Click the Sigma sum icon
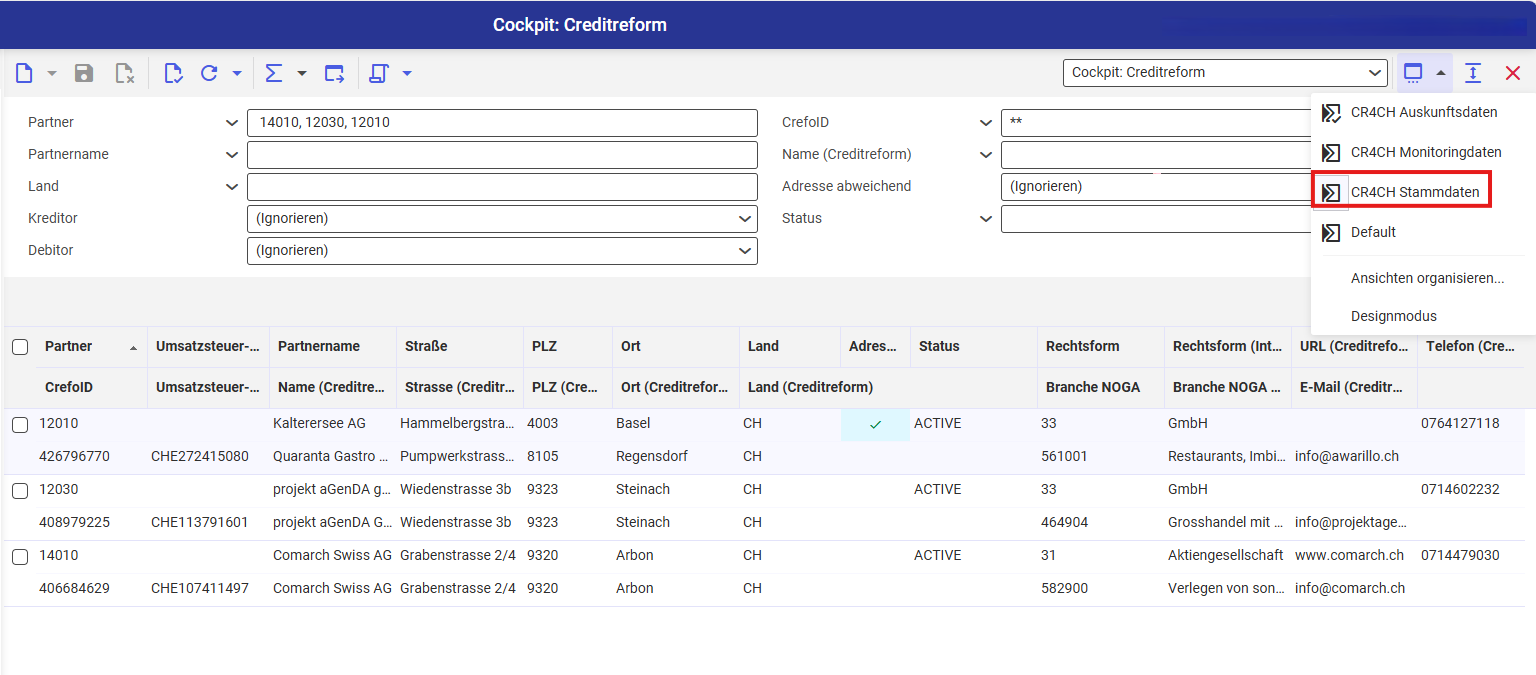1536x675 pixels. 273,73
